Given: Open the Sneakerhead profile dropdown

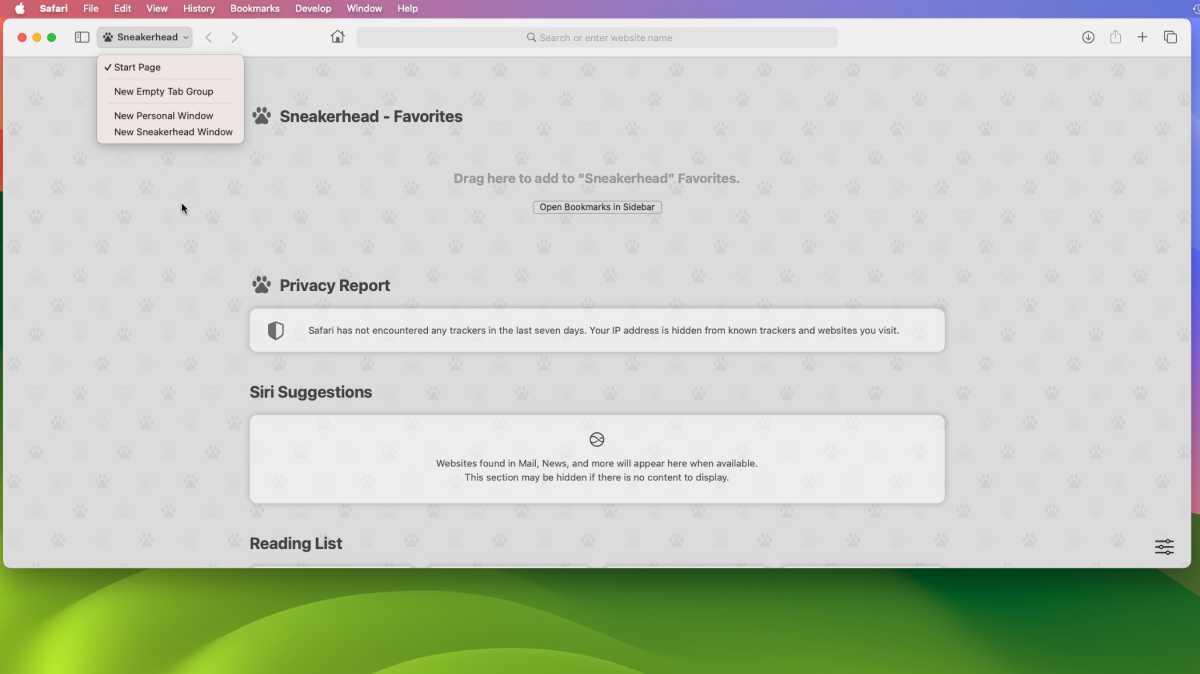Looking at the screenshot, I should (x=145, y=37).
